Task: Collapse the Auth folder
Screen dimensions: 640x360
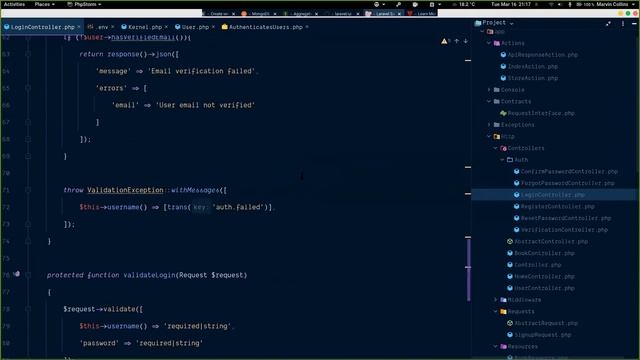Action: (502, 160)
